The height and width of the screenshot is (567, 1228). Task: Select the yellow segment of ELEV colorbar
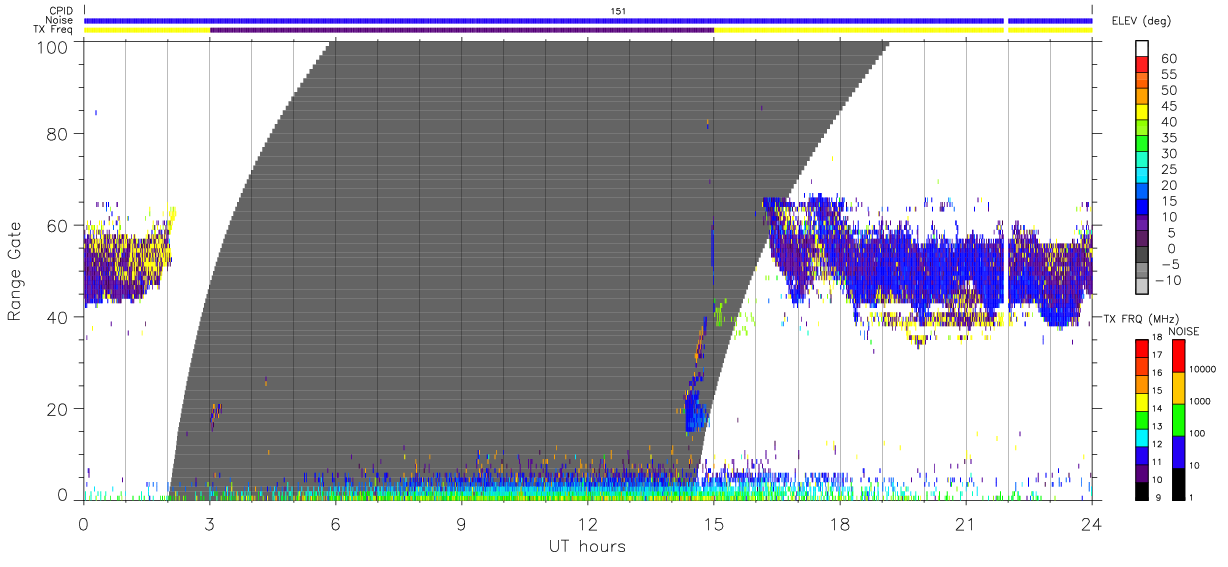tap(1143, 114)
